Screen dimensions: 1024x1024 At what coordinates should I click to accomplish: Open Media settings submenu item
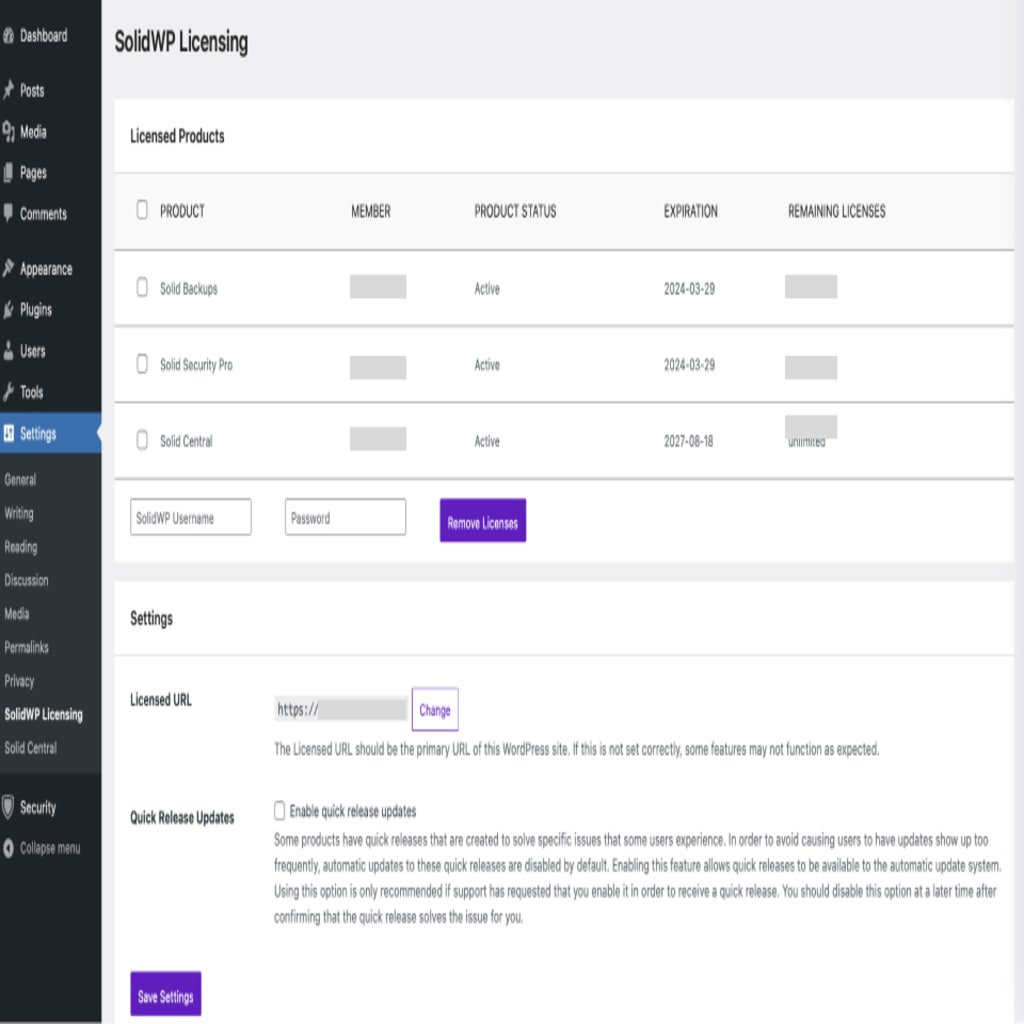pyautogui.click(x=16, y=614)
